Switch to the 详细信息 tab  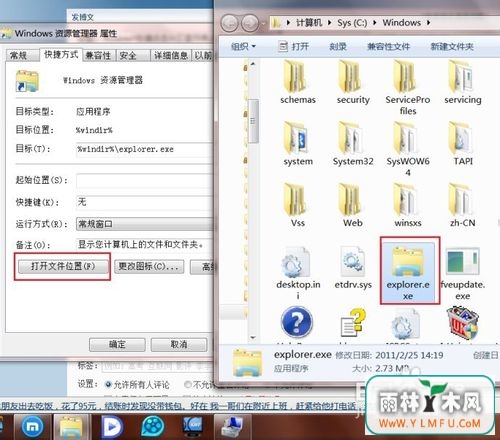click(x=171, y=55)
